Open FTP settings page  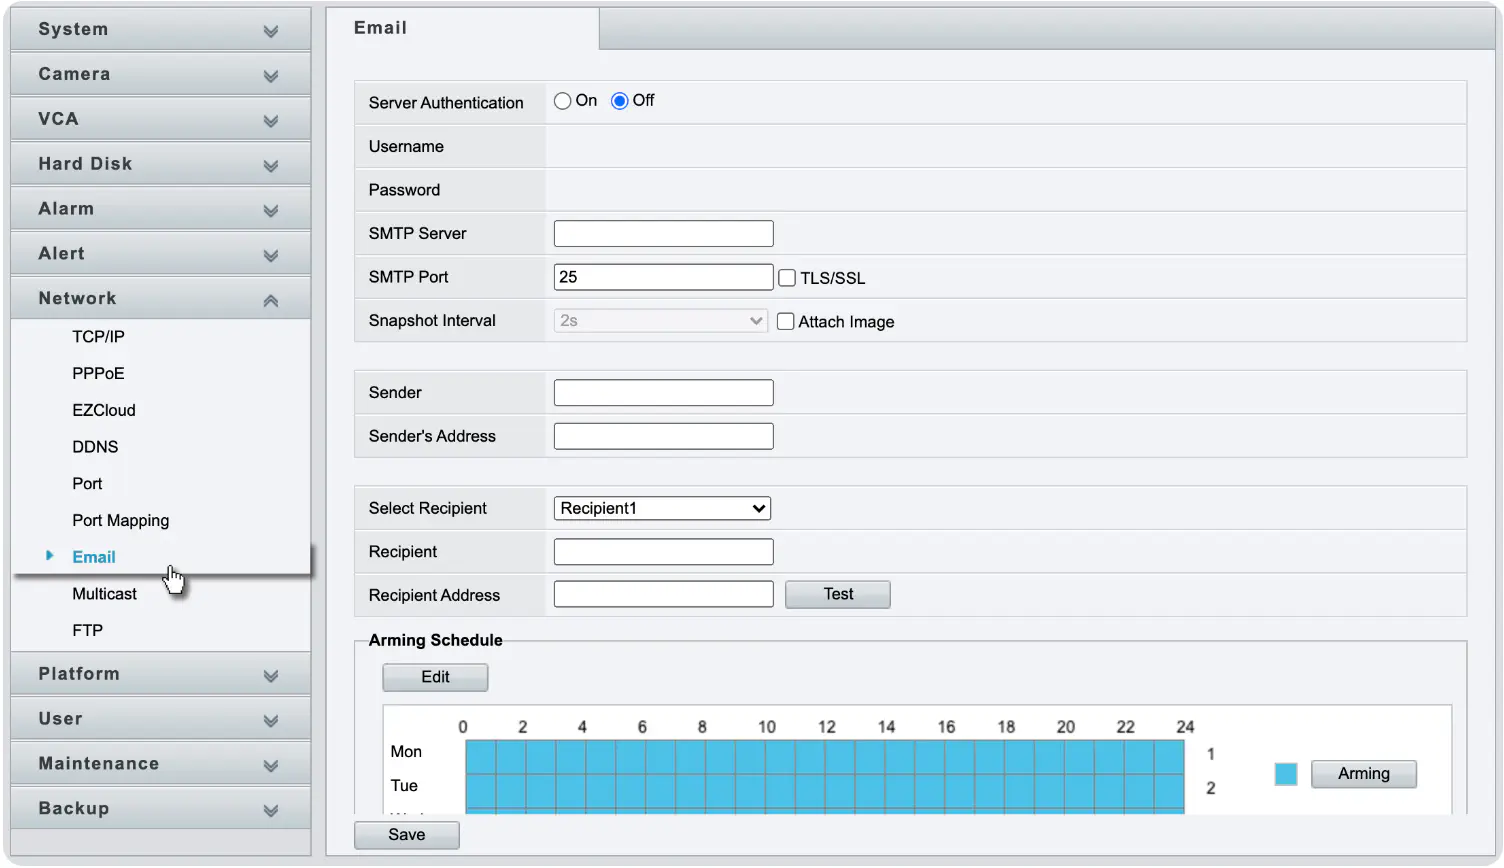(x=87, y=631)
